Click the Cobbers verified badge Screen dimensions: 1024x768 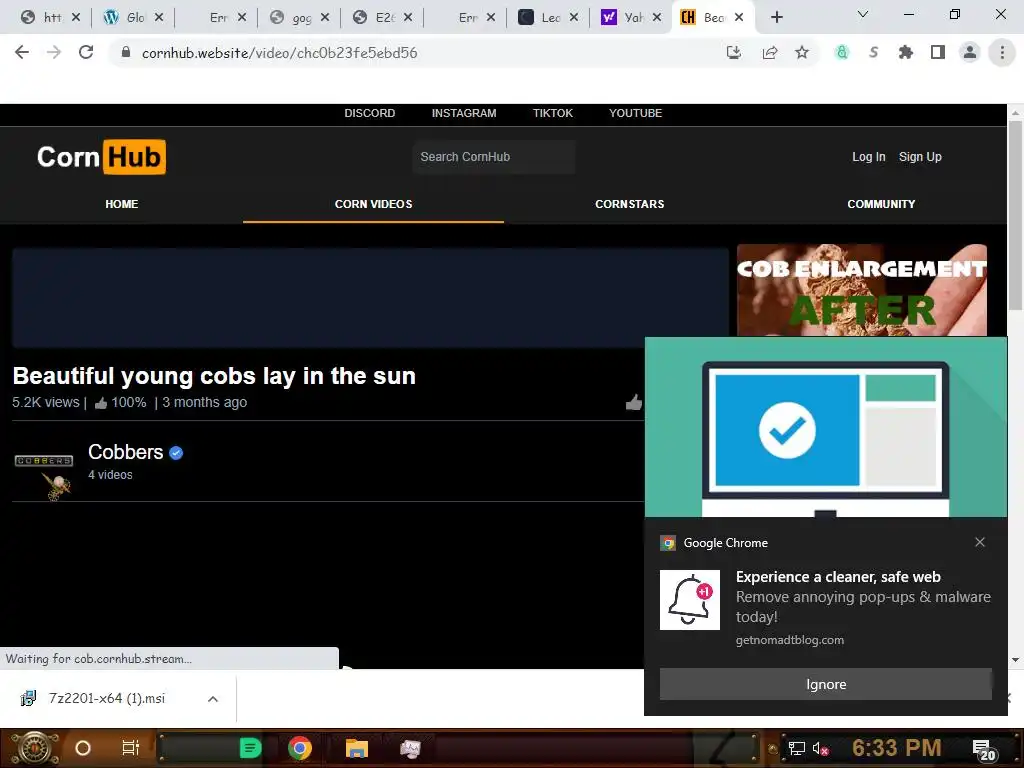tap(176, 453)
